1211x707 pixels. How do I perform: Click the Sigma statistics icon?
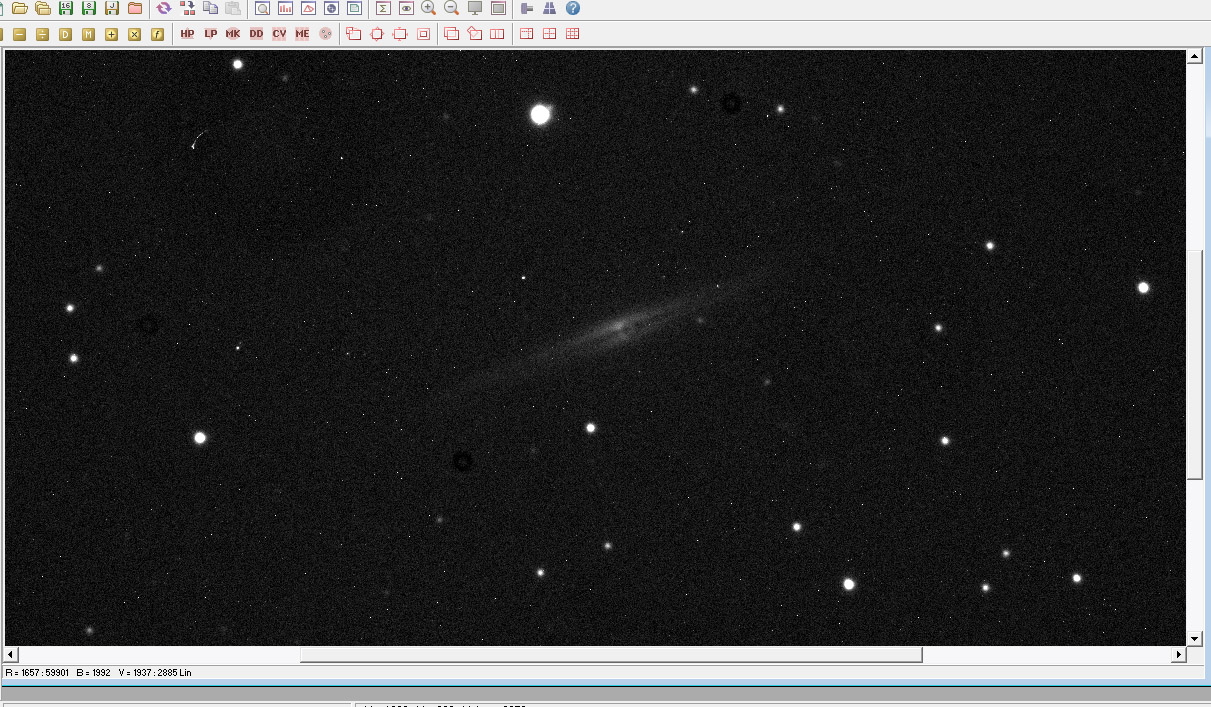[x=383, y=8]
